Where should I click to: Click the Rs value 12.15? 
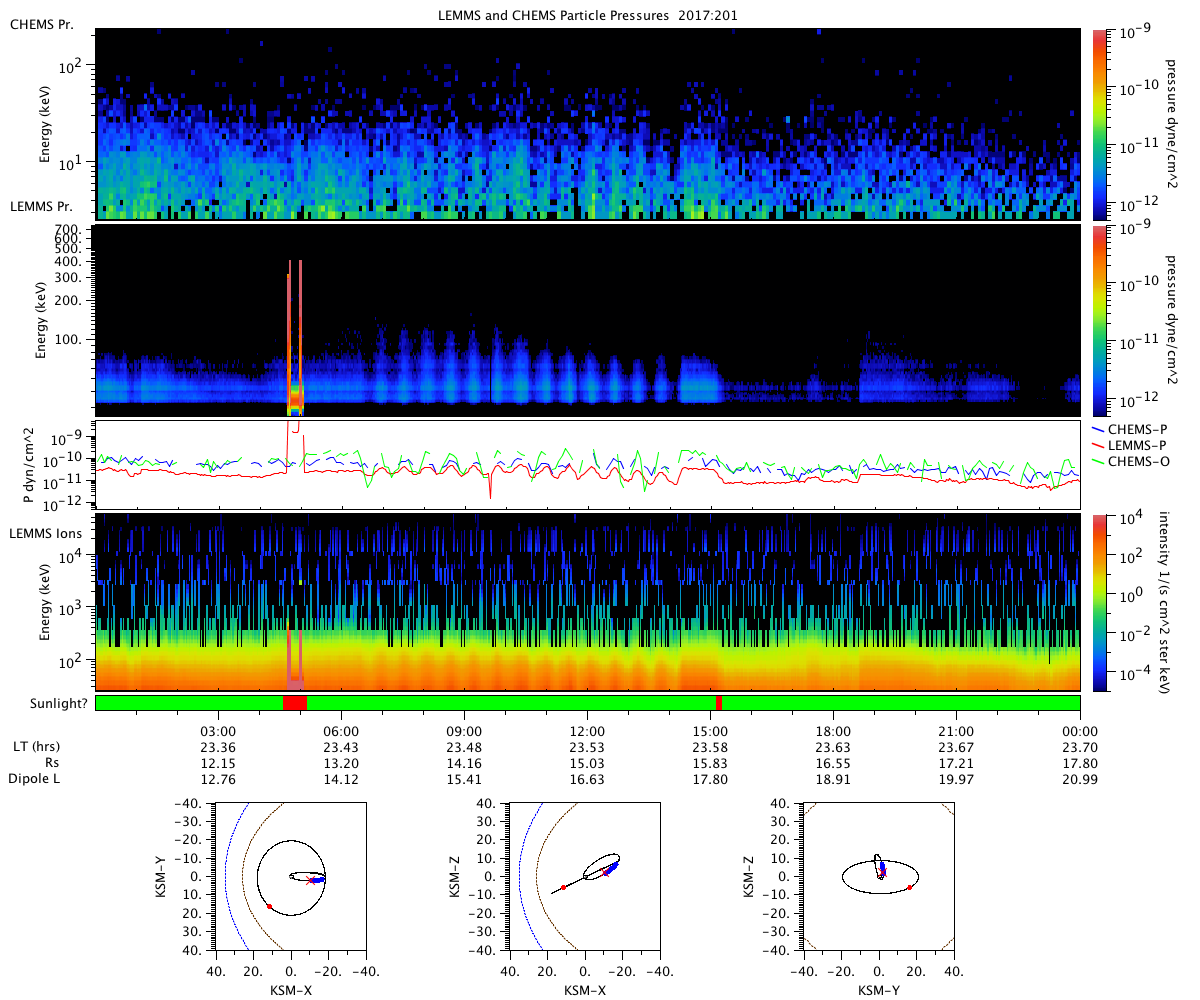point(218,763)
